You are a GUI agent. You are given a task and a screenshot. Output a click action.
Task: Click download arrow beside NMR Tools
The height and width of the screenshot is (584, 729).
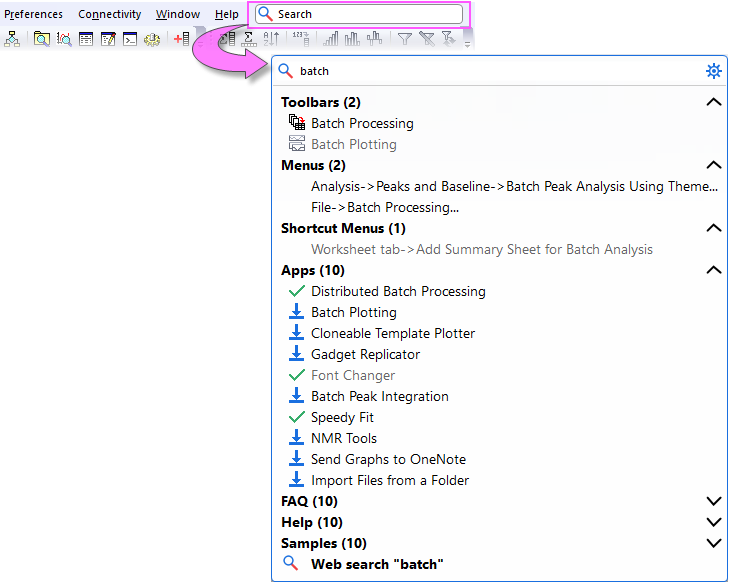click(x=296, y=438)
